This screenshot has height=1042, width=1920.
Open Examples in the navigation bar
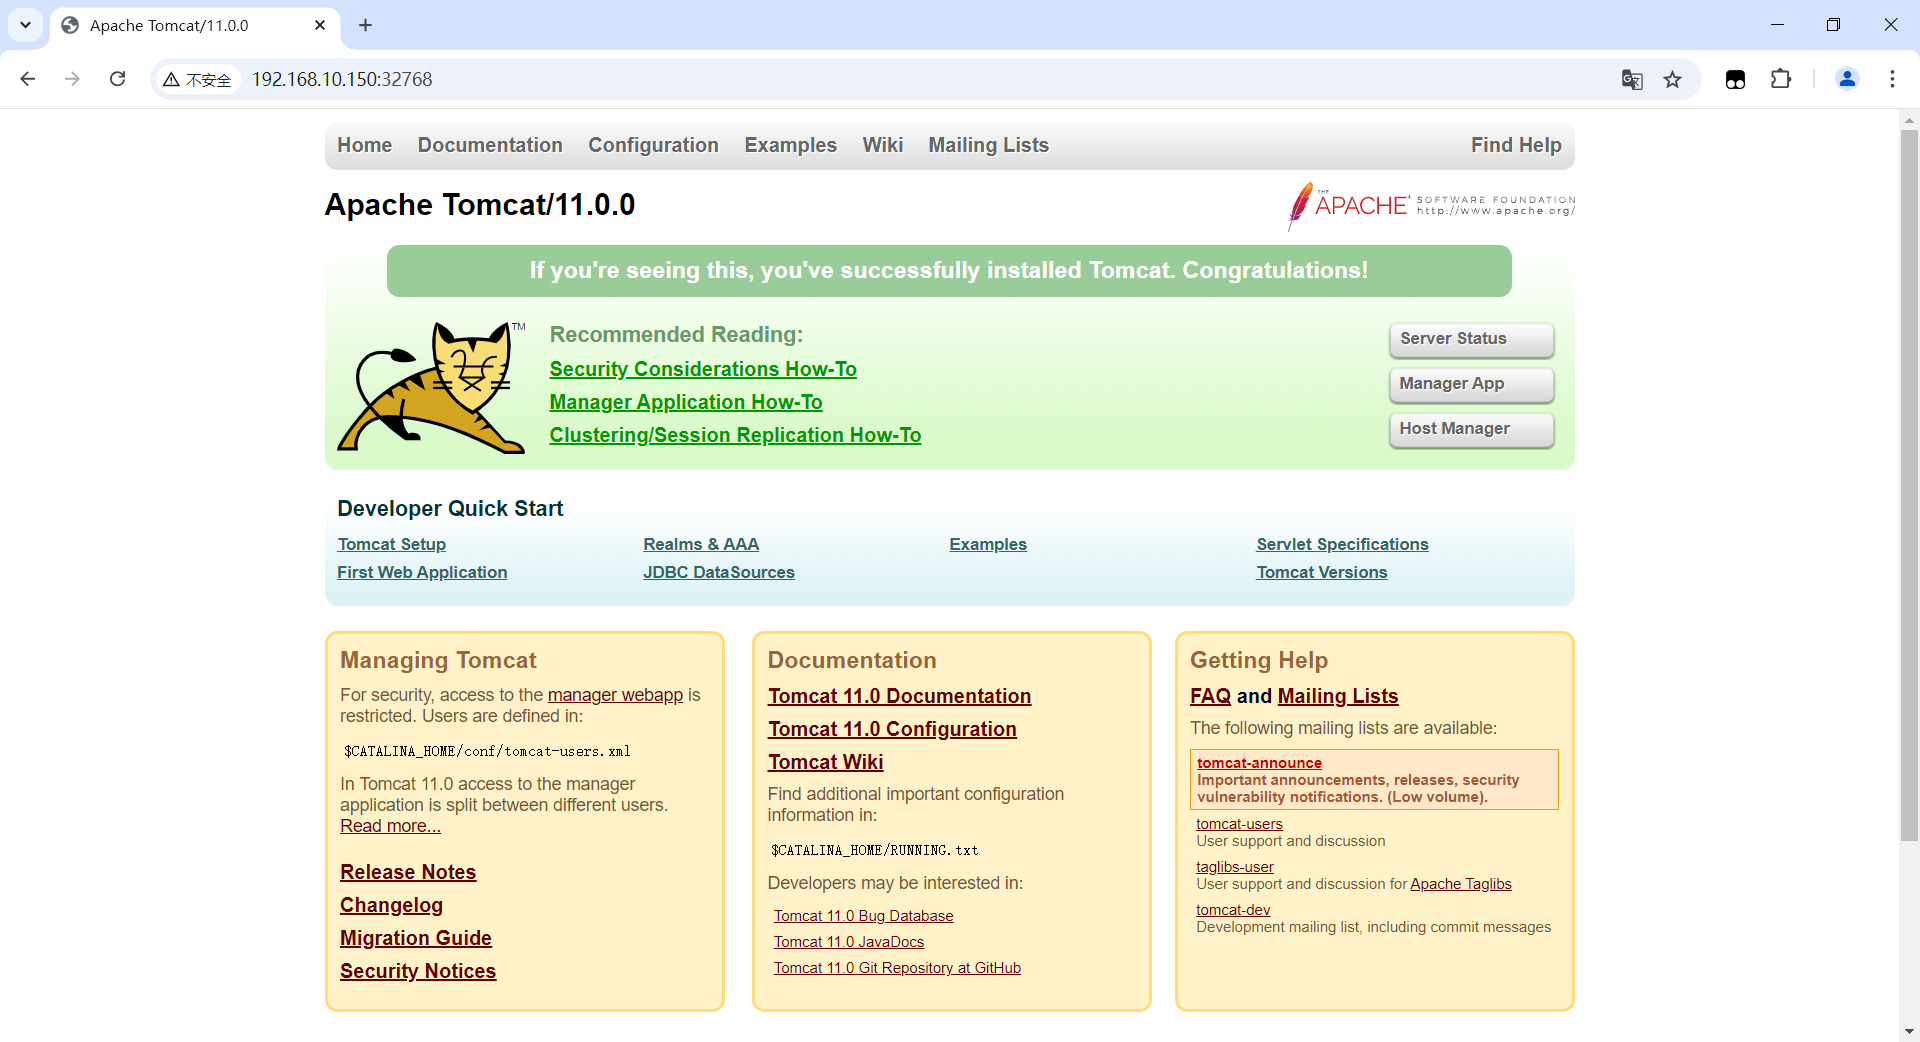coord(790,145)
